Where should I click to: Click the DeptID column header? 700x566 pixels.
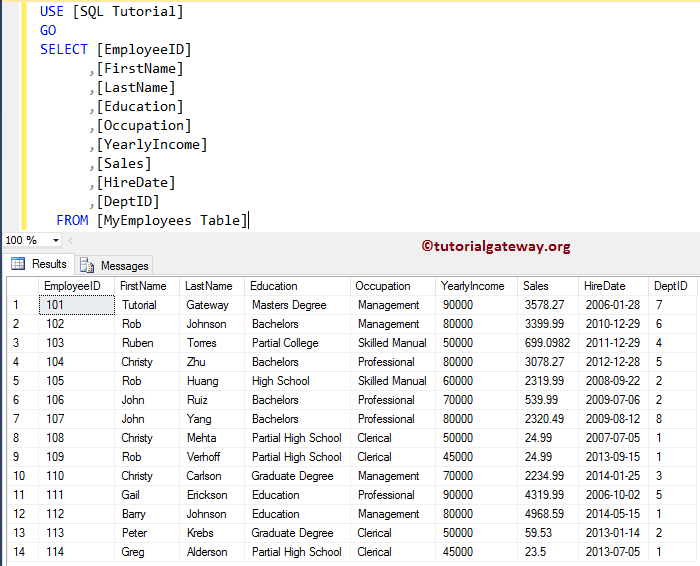point(669,286)
